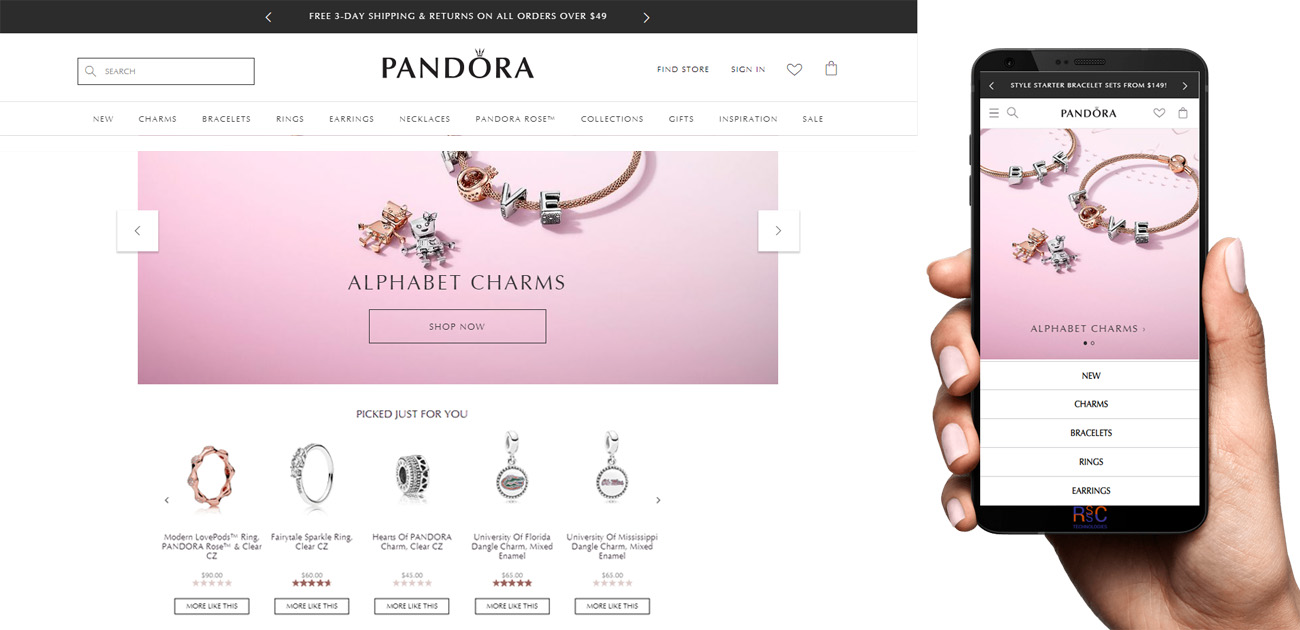This screenshot has height=630, width=1300.
Task: Open the Charms menu on desktop
Action: pos(158,119)
